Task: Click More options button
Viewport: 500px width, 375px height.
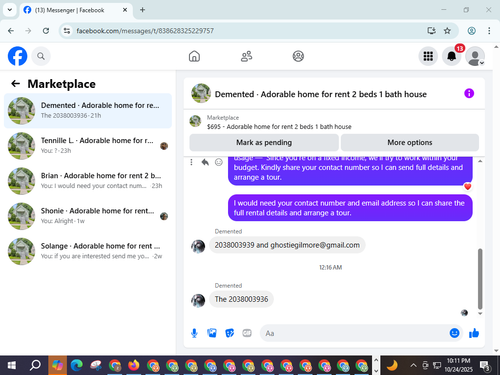Action: coord(410,142)
